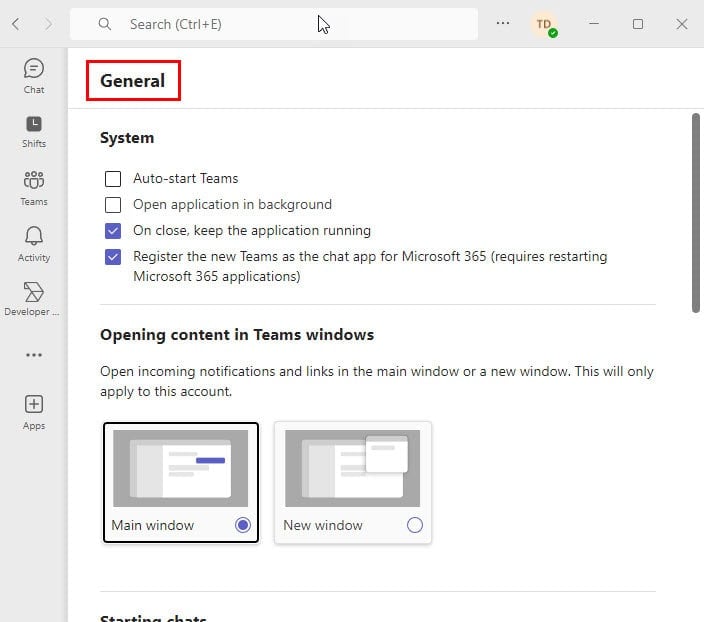Uncheck Register the new Teams as chat app
This screenshot has height=622, width=704.
pyautogui.click(x=113, y=257)
